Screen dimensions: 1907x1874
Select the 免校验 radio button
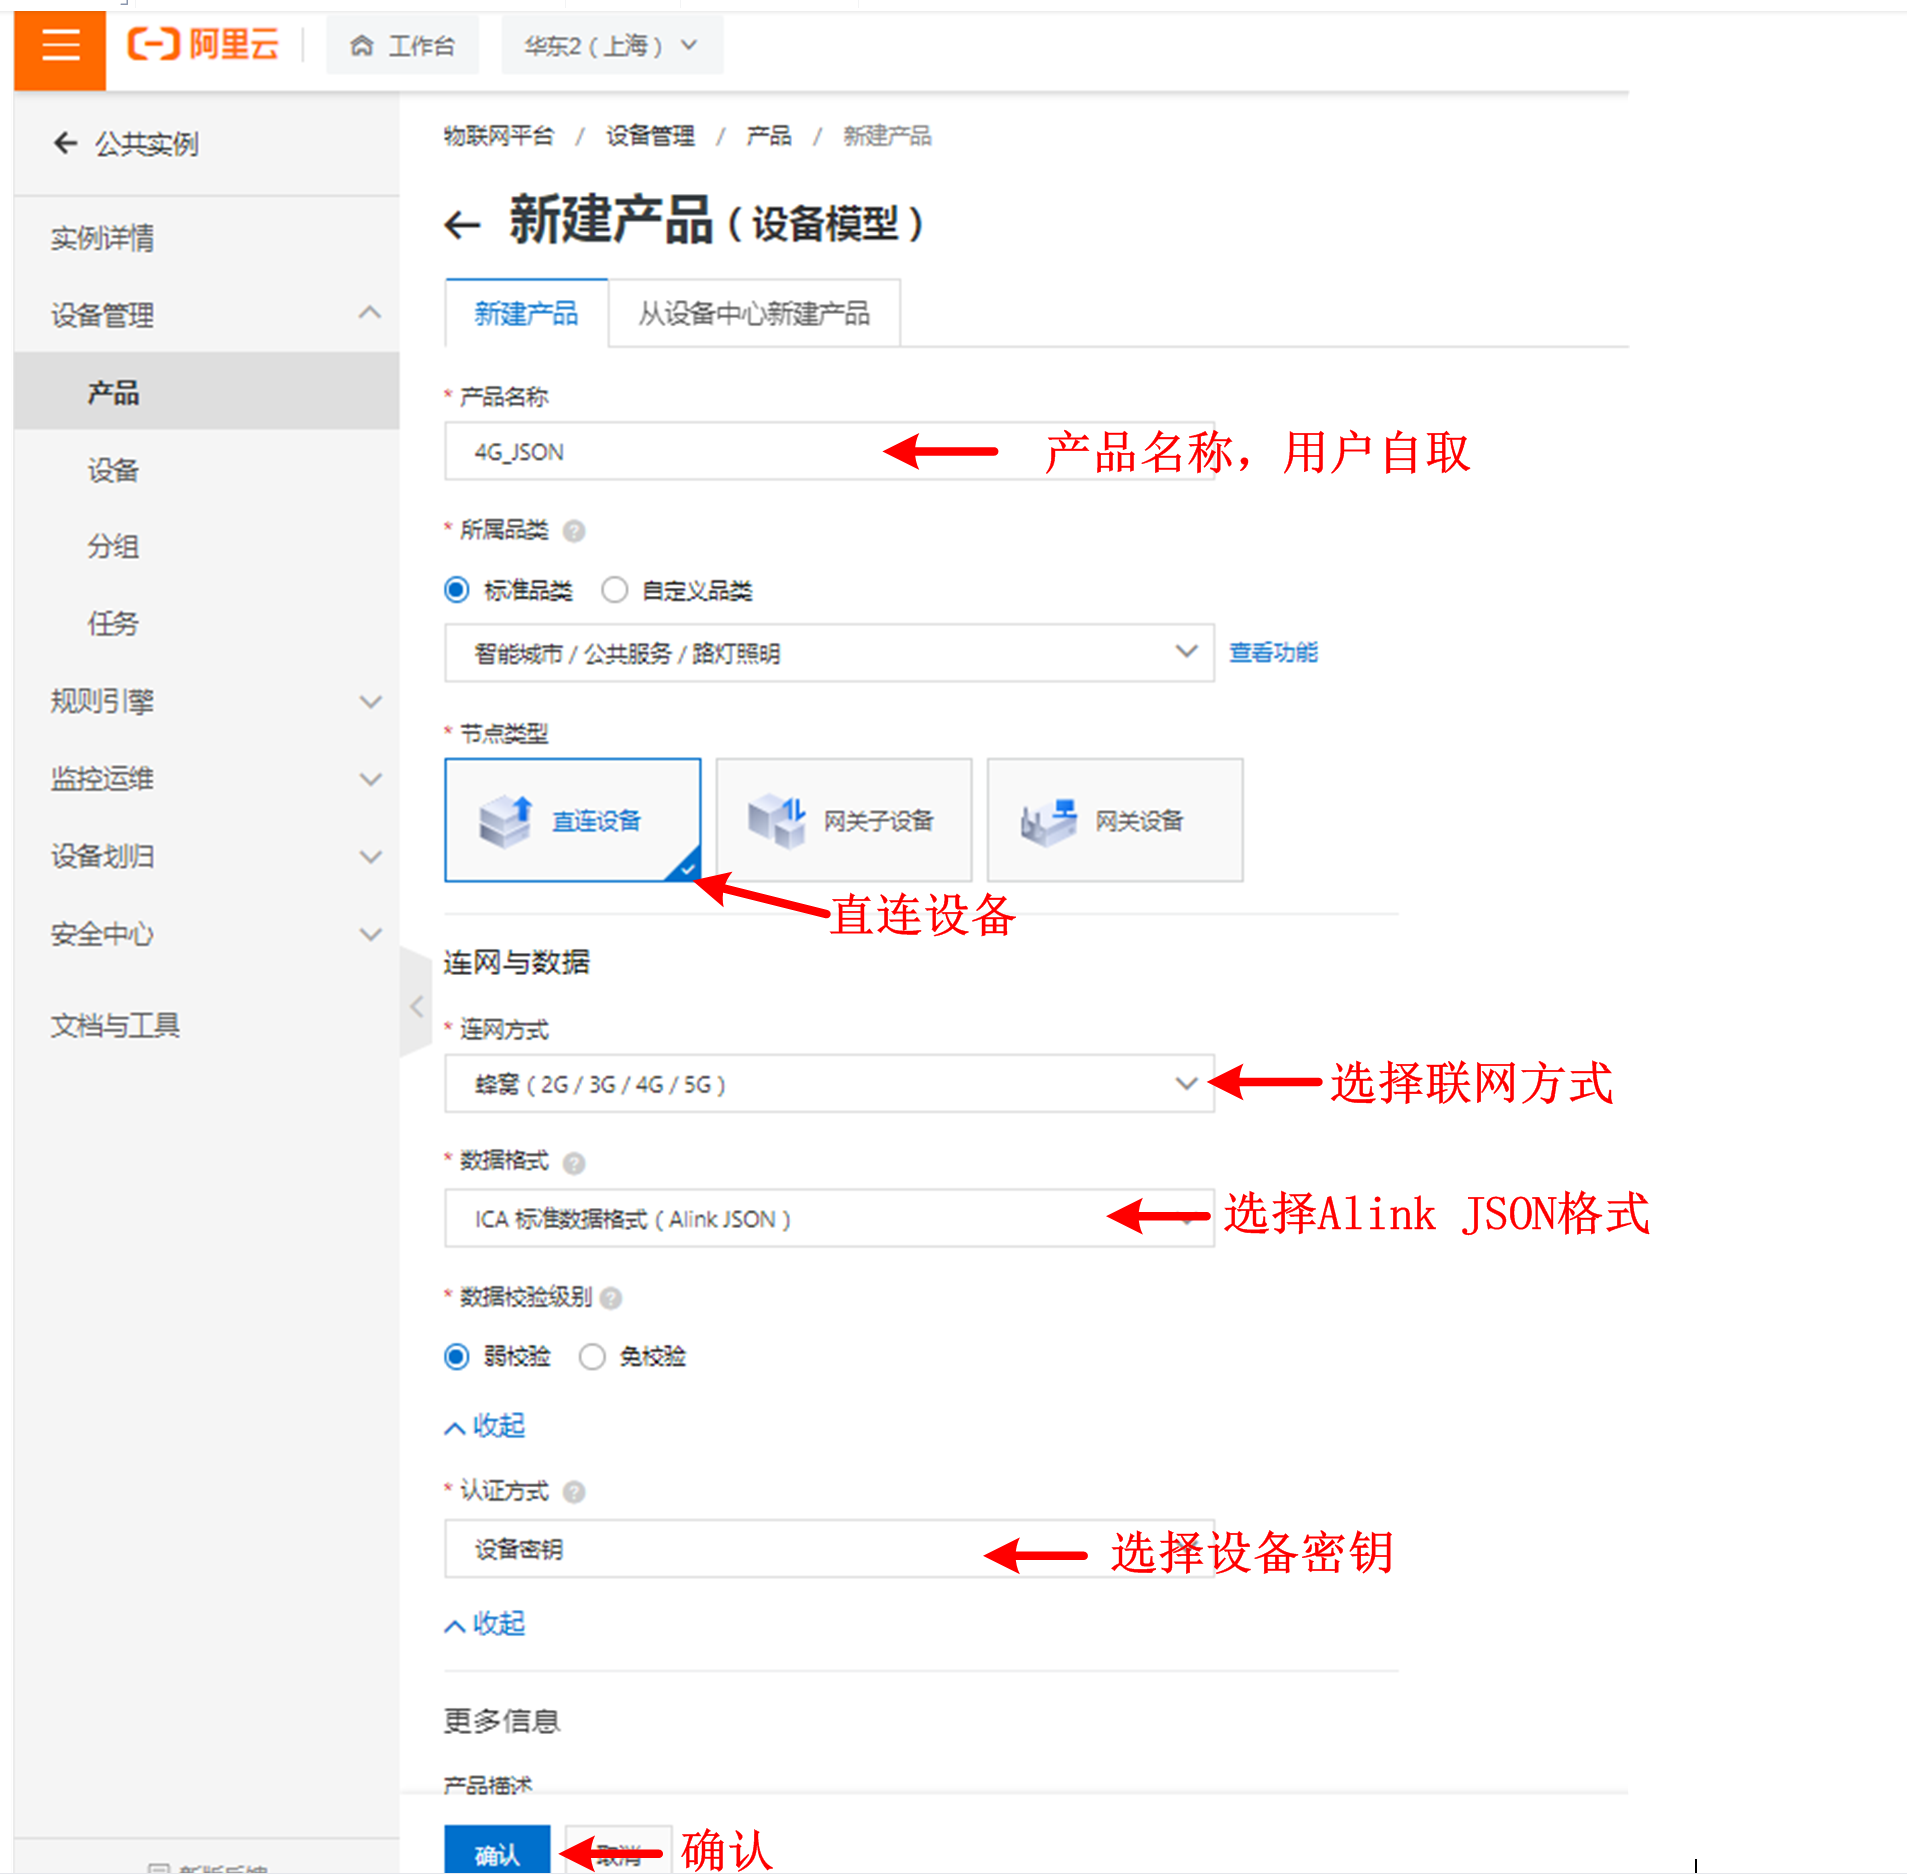coord(592,1357)
